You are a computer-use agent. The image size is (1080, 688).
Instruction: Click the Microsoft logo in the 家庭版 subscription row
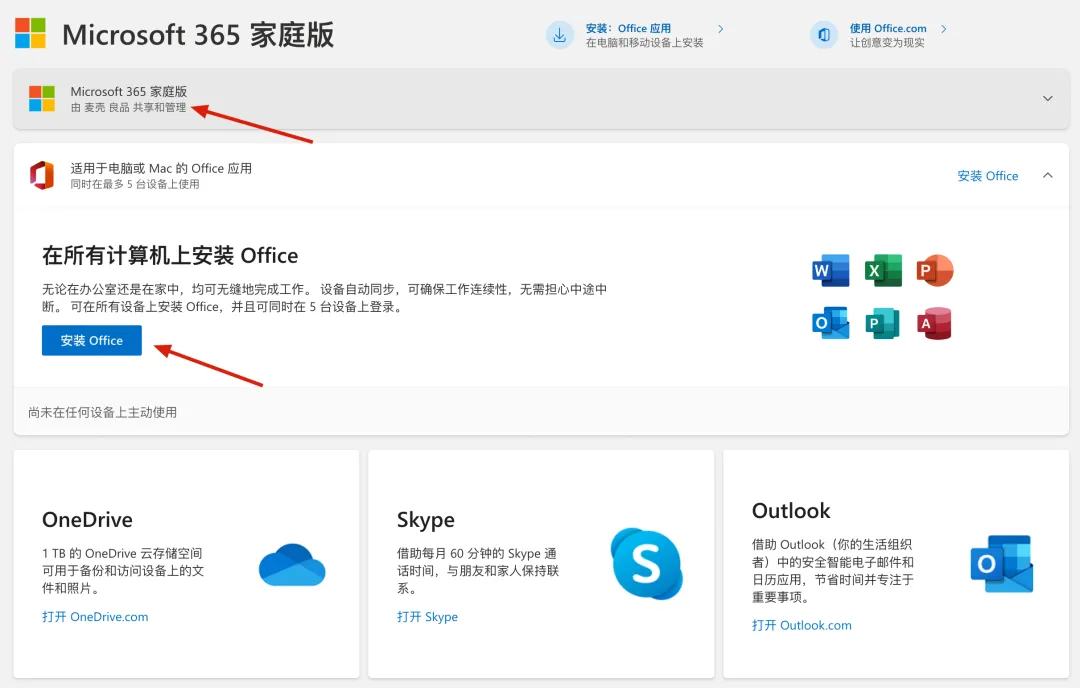[42, 98]
